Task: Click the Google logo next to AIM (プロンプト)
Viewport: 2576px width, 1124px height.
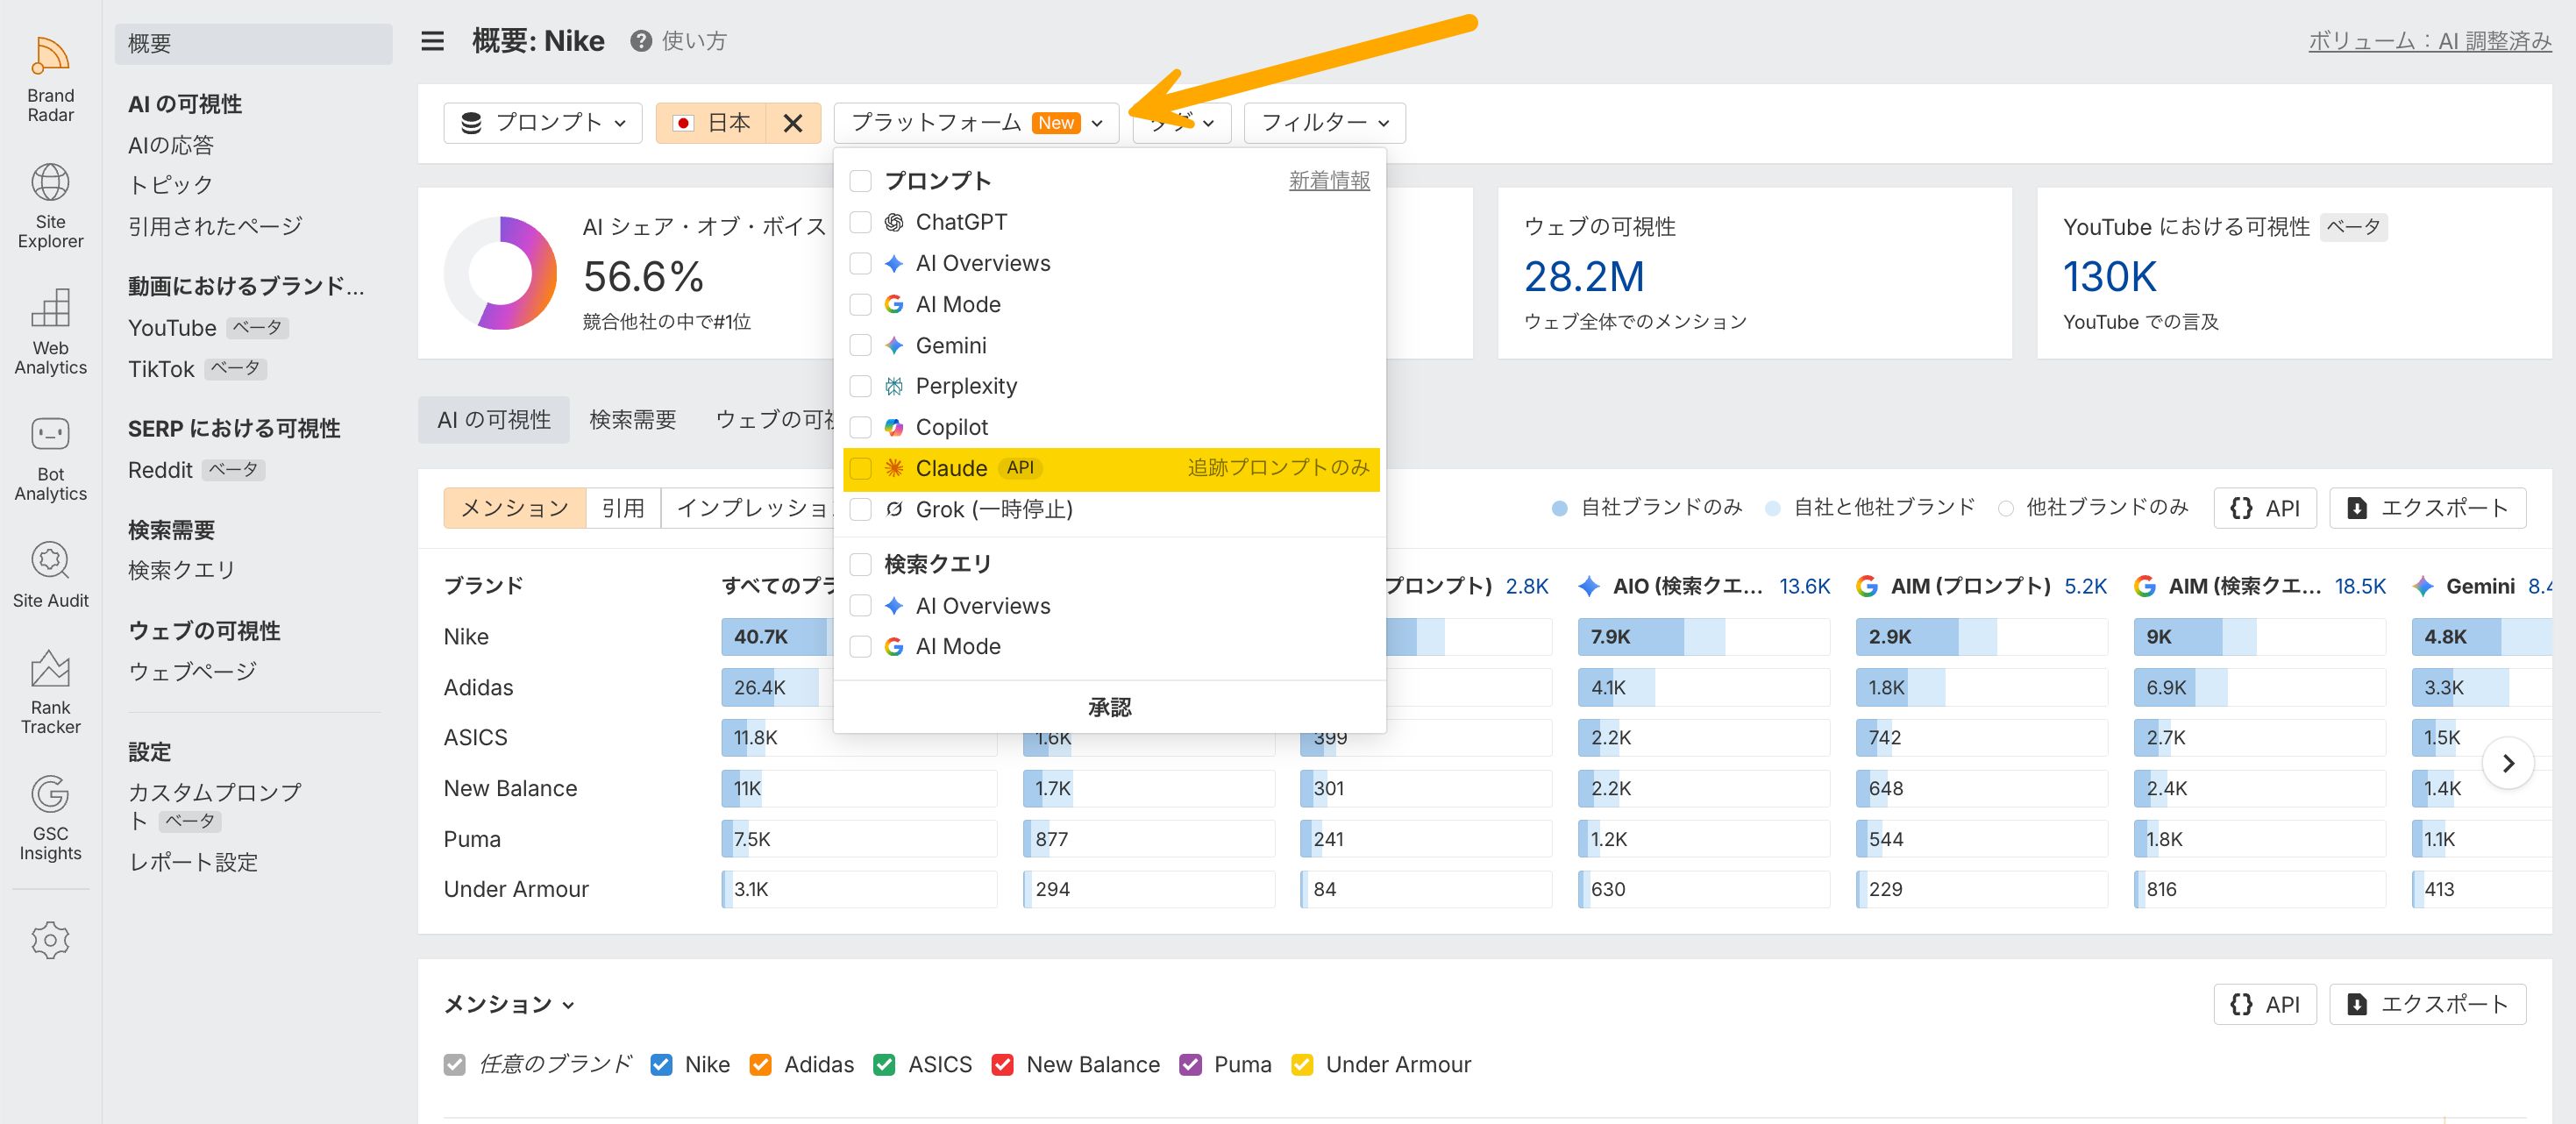Action: (1866, 586)
